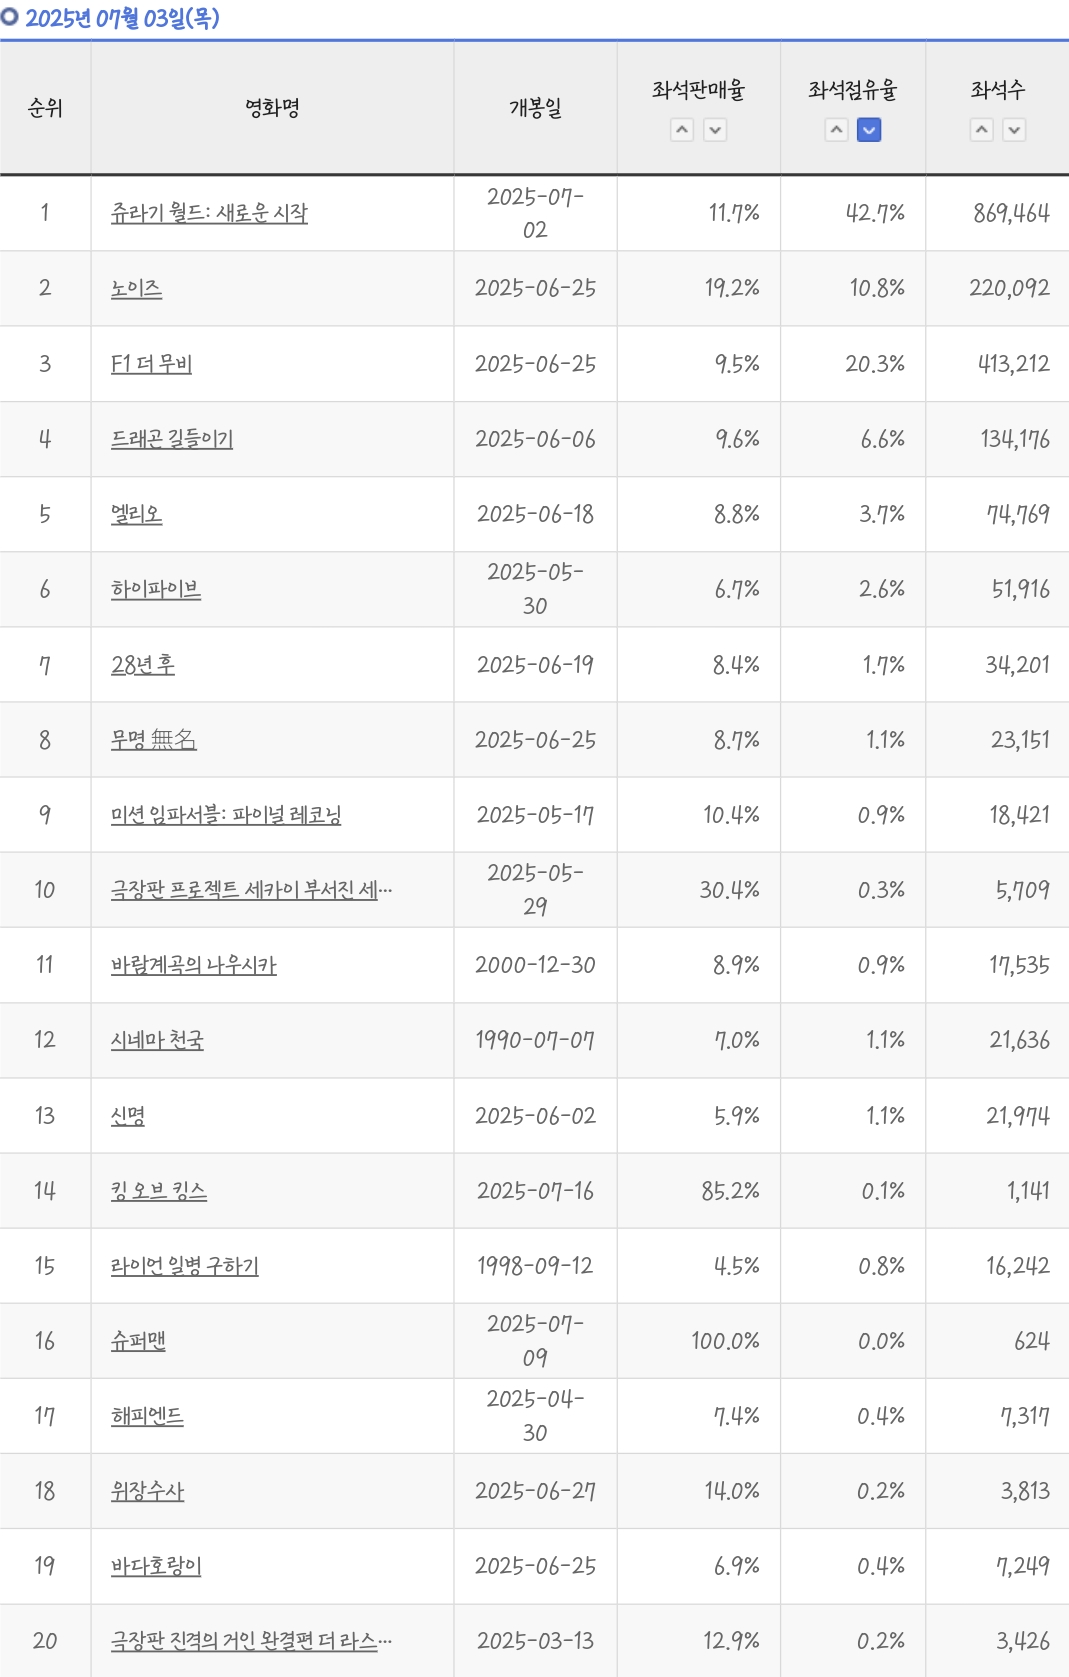Click 킹 오브 킹스 movie link
Screen dimensions: 1069x1677
click(159, 1191)
